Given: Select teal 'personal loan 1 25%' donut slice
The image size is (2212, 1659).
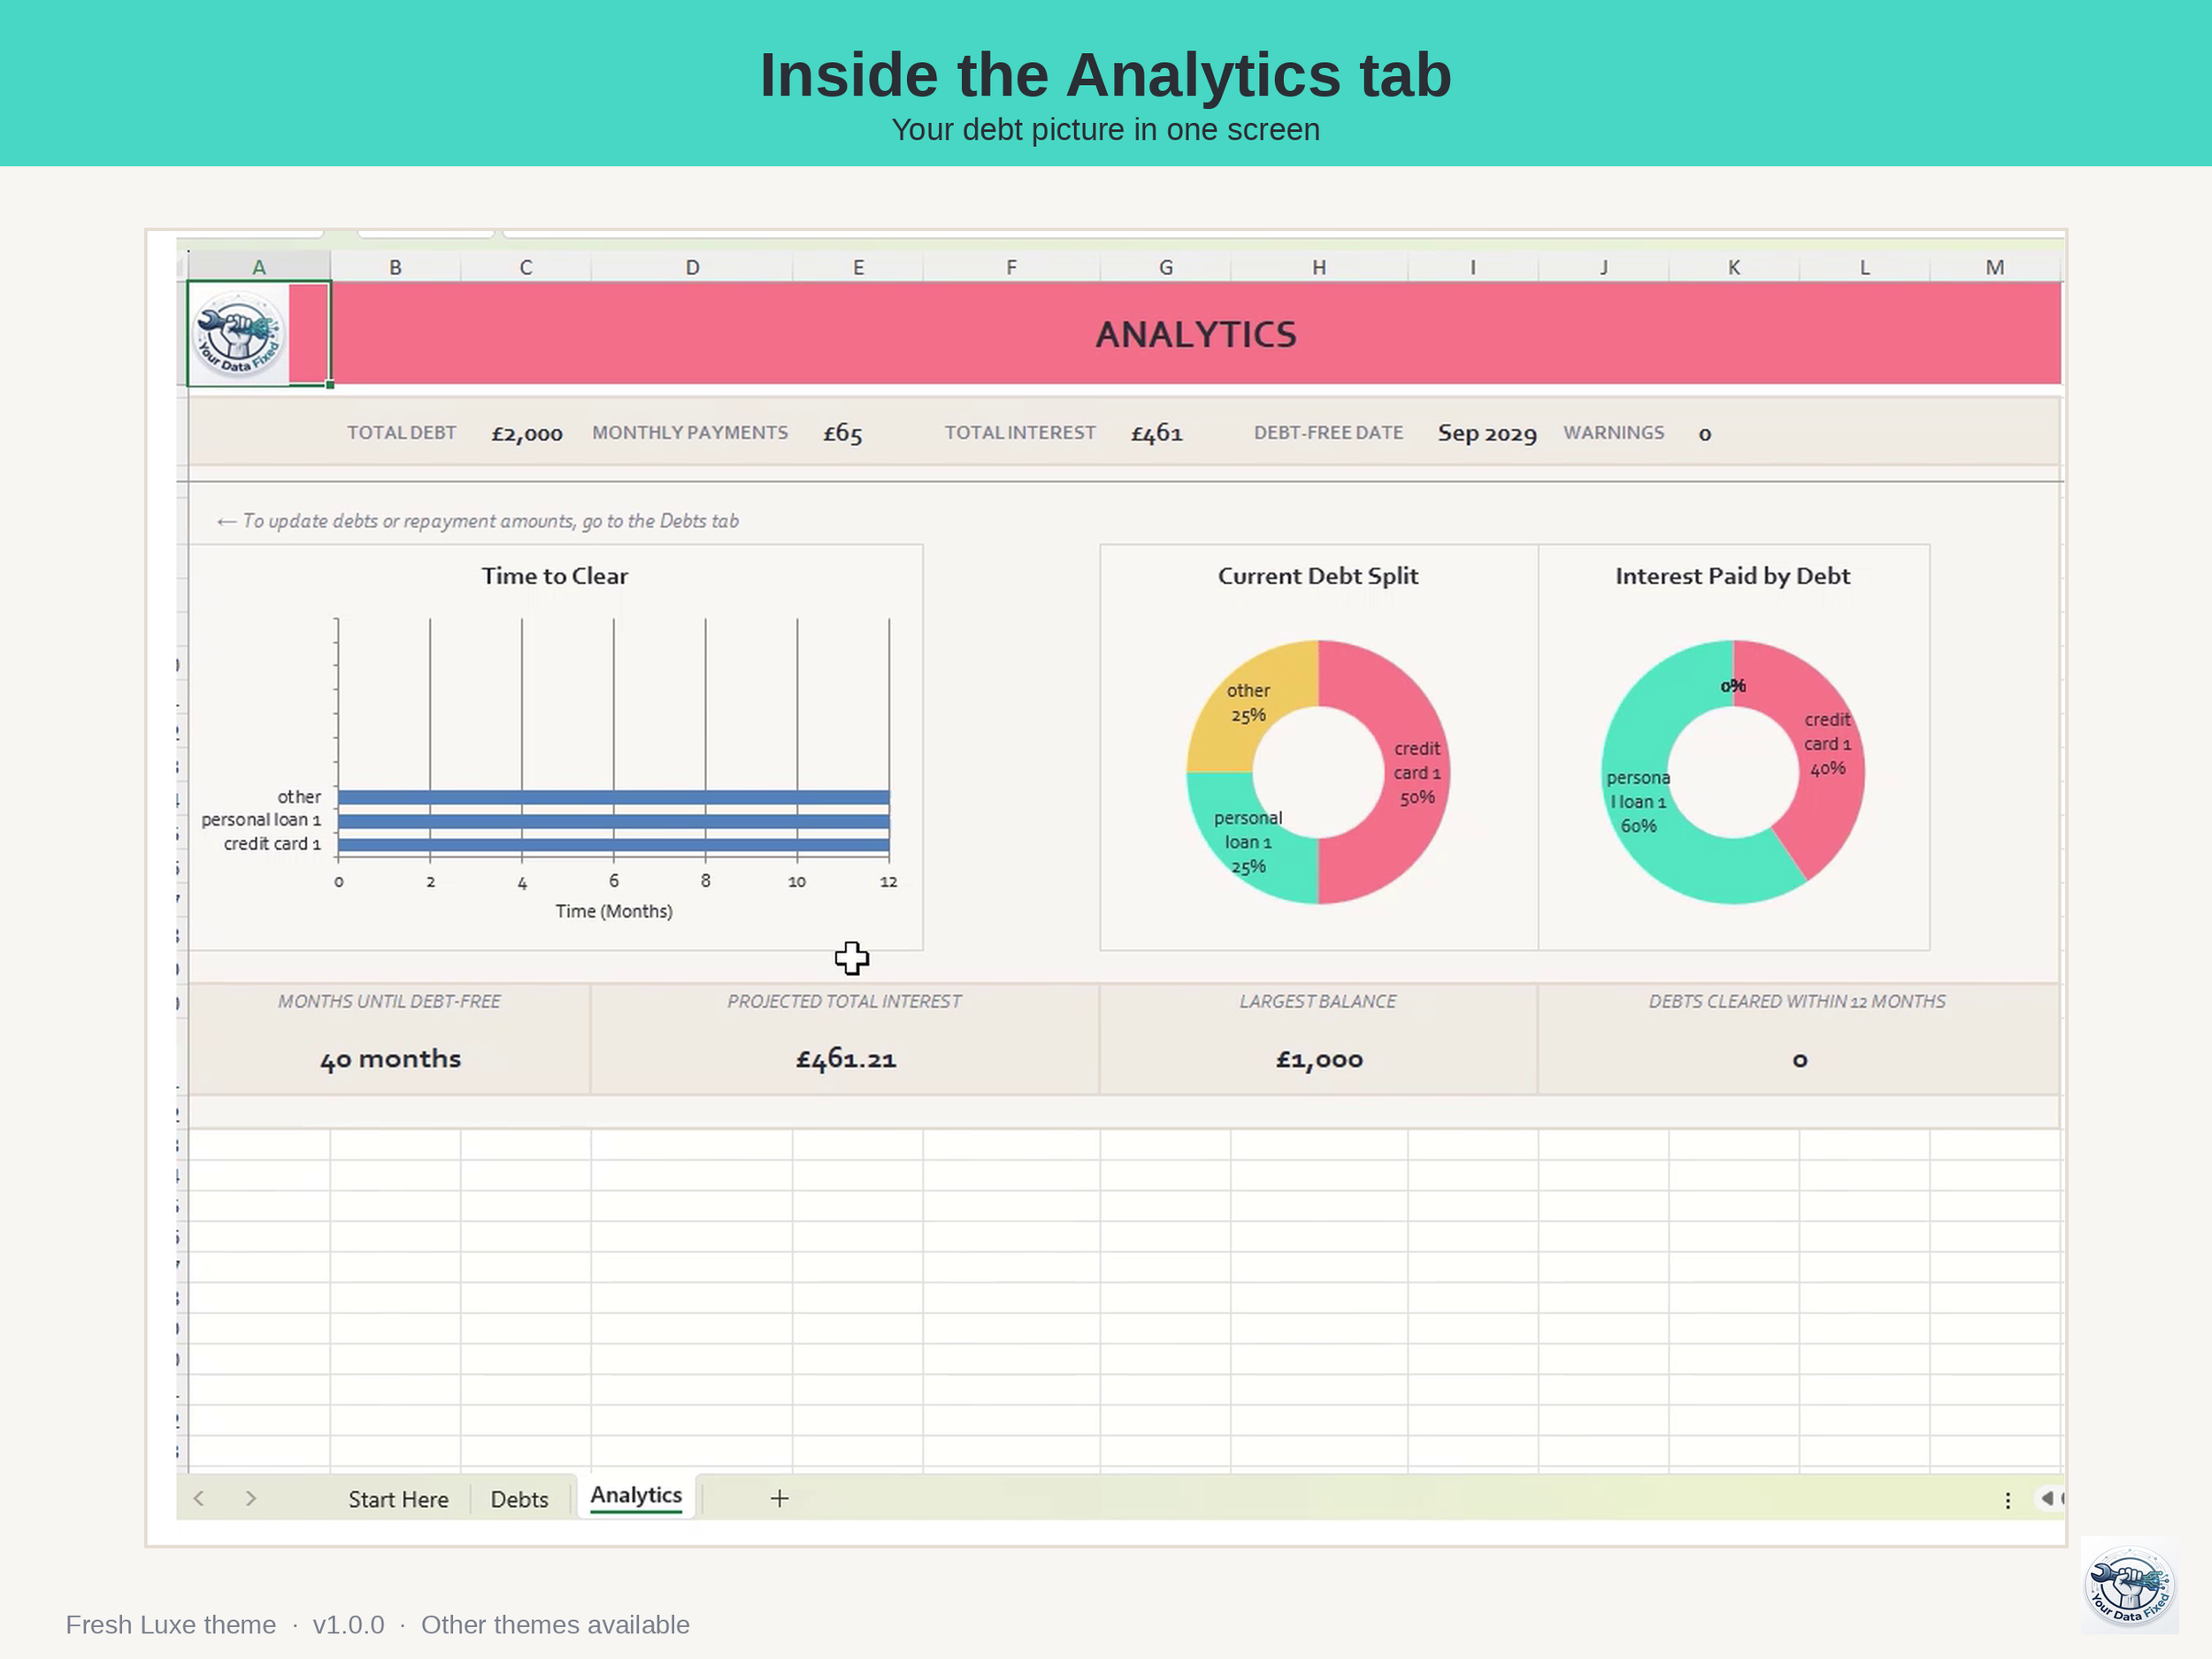Looking at the screenshot, I should (x=1248, y=842).
